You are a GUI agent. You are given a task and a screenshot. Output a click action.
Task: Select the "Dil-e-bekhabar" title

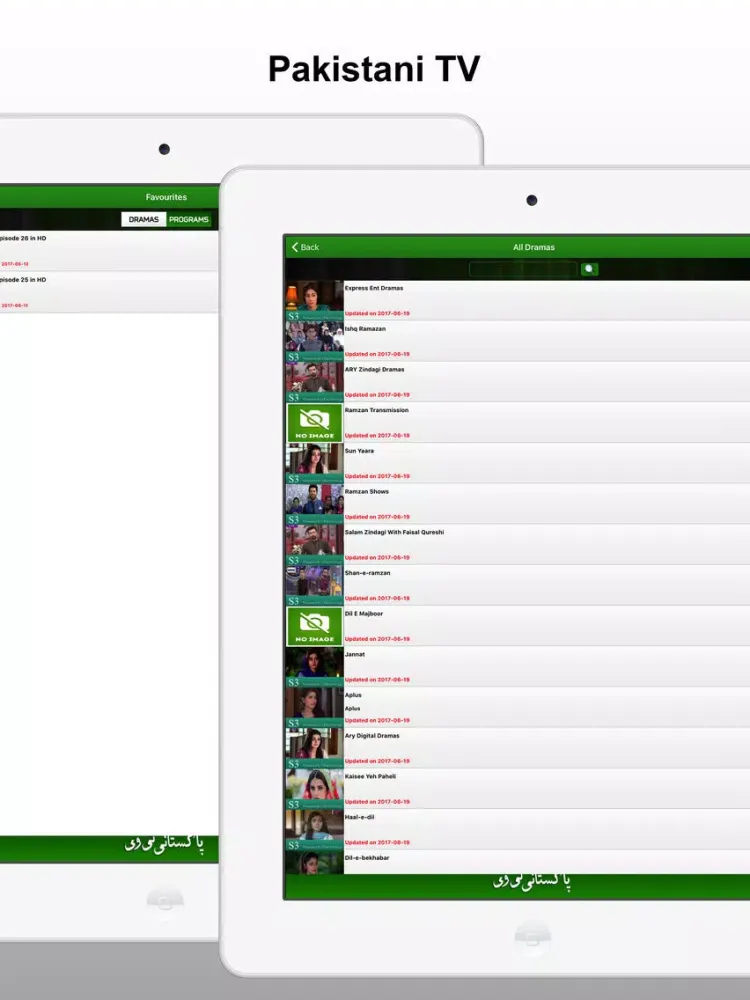(367, 858)
